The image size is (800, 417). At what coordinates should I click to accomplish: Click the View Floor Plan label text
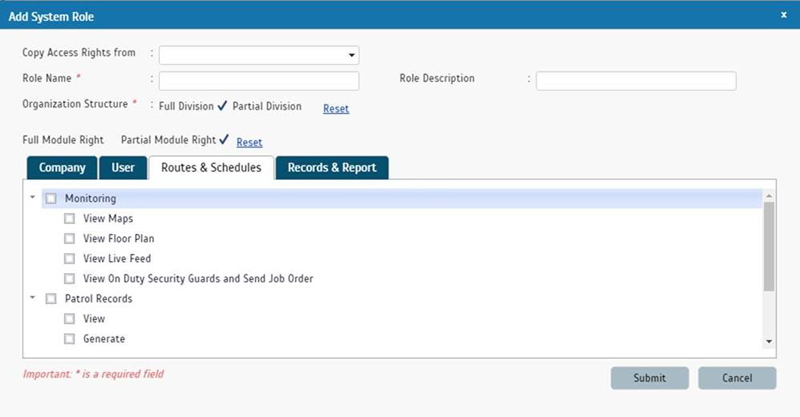pyautogui.click(x=119, y=238)
